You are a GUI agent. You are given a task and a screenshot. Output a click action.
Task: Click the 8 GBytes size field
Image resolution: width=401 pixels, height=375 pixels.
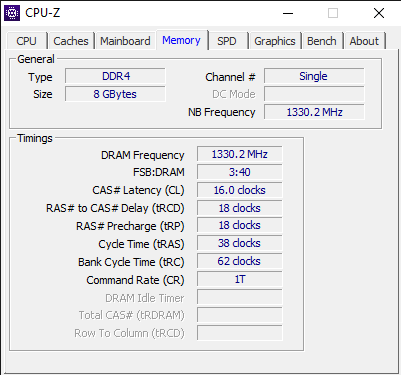pos(115,94)
